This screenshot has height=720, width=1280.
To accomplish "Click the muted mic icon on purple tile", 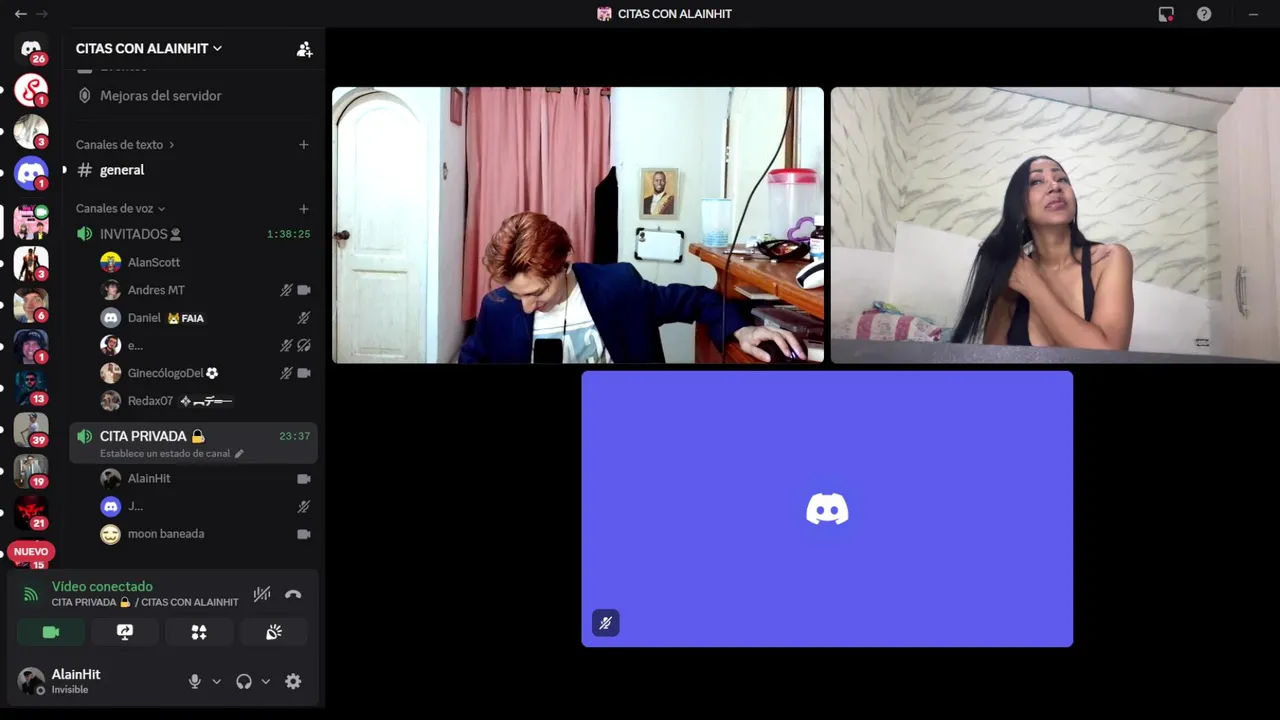I will point(605,623).
